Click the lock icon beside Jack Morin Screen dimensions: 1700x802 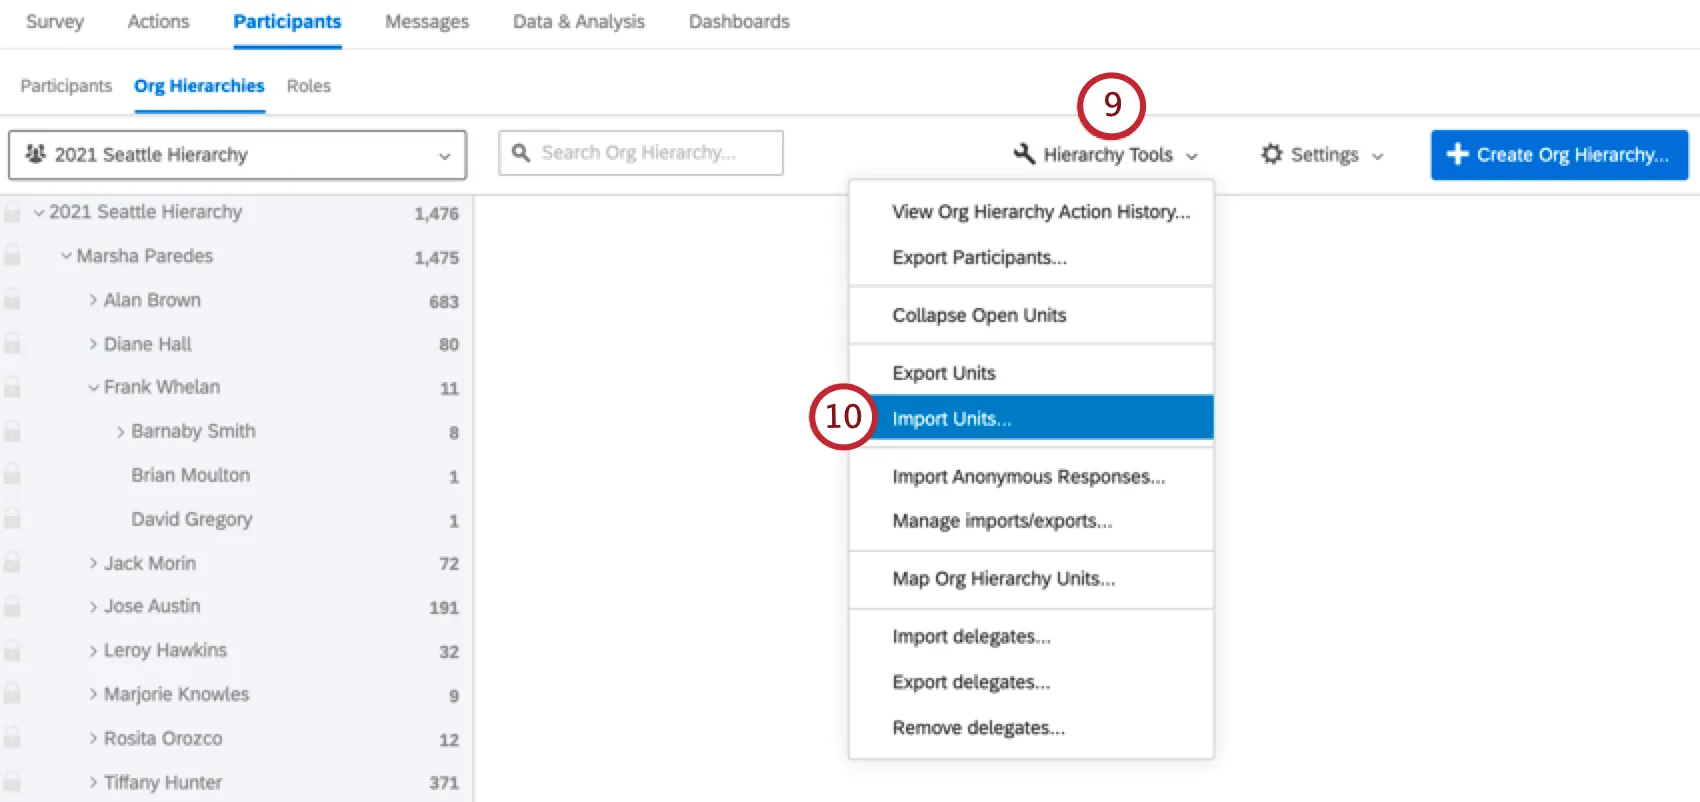(12, 563)
